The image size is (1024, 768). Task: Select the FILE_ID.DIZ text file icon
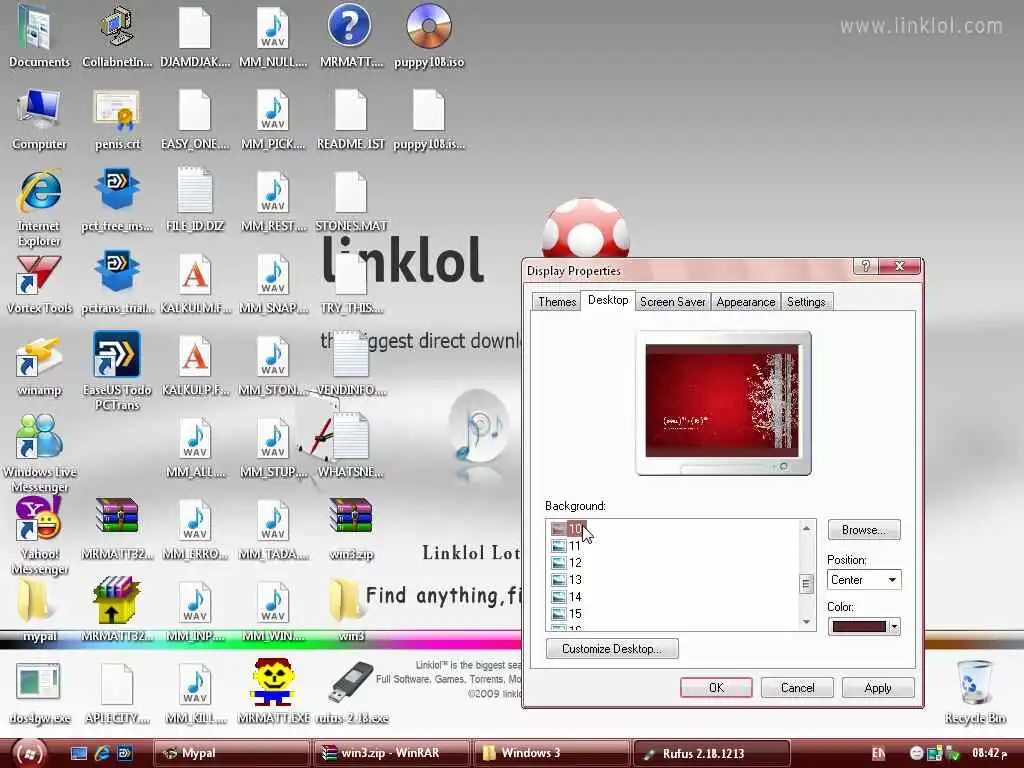coord(195,200)
